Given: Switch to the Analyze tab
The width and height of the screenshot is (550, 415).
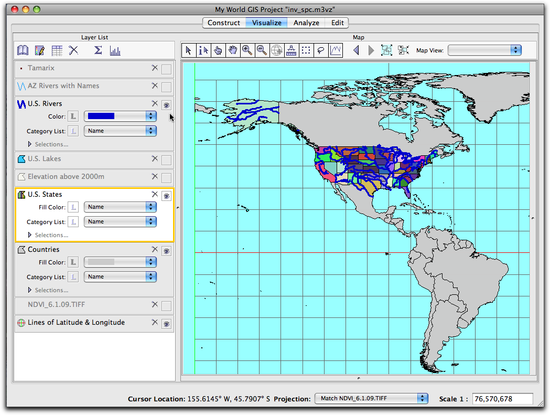Looking at the screenshot, I should pyautogui.click(x=306, y=23).
